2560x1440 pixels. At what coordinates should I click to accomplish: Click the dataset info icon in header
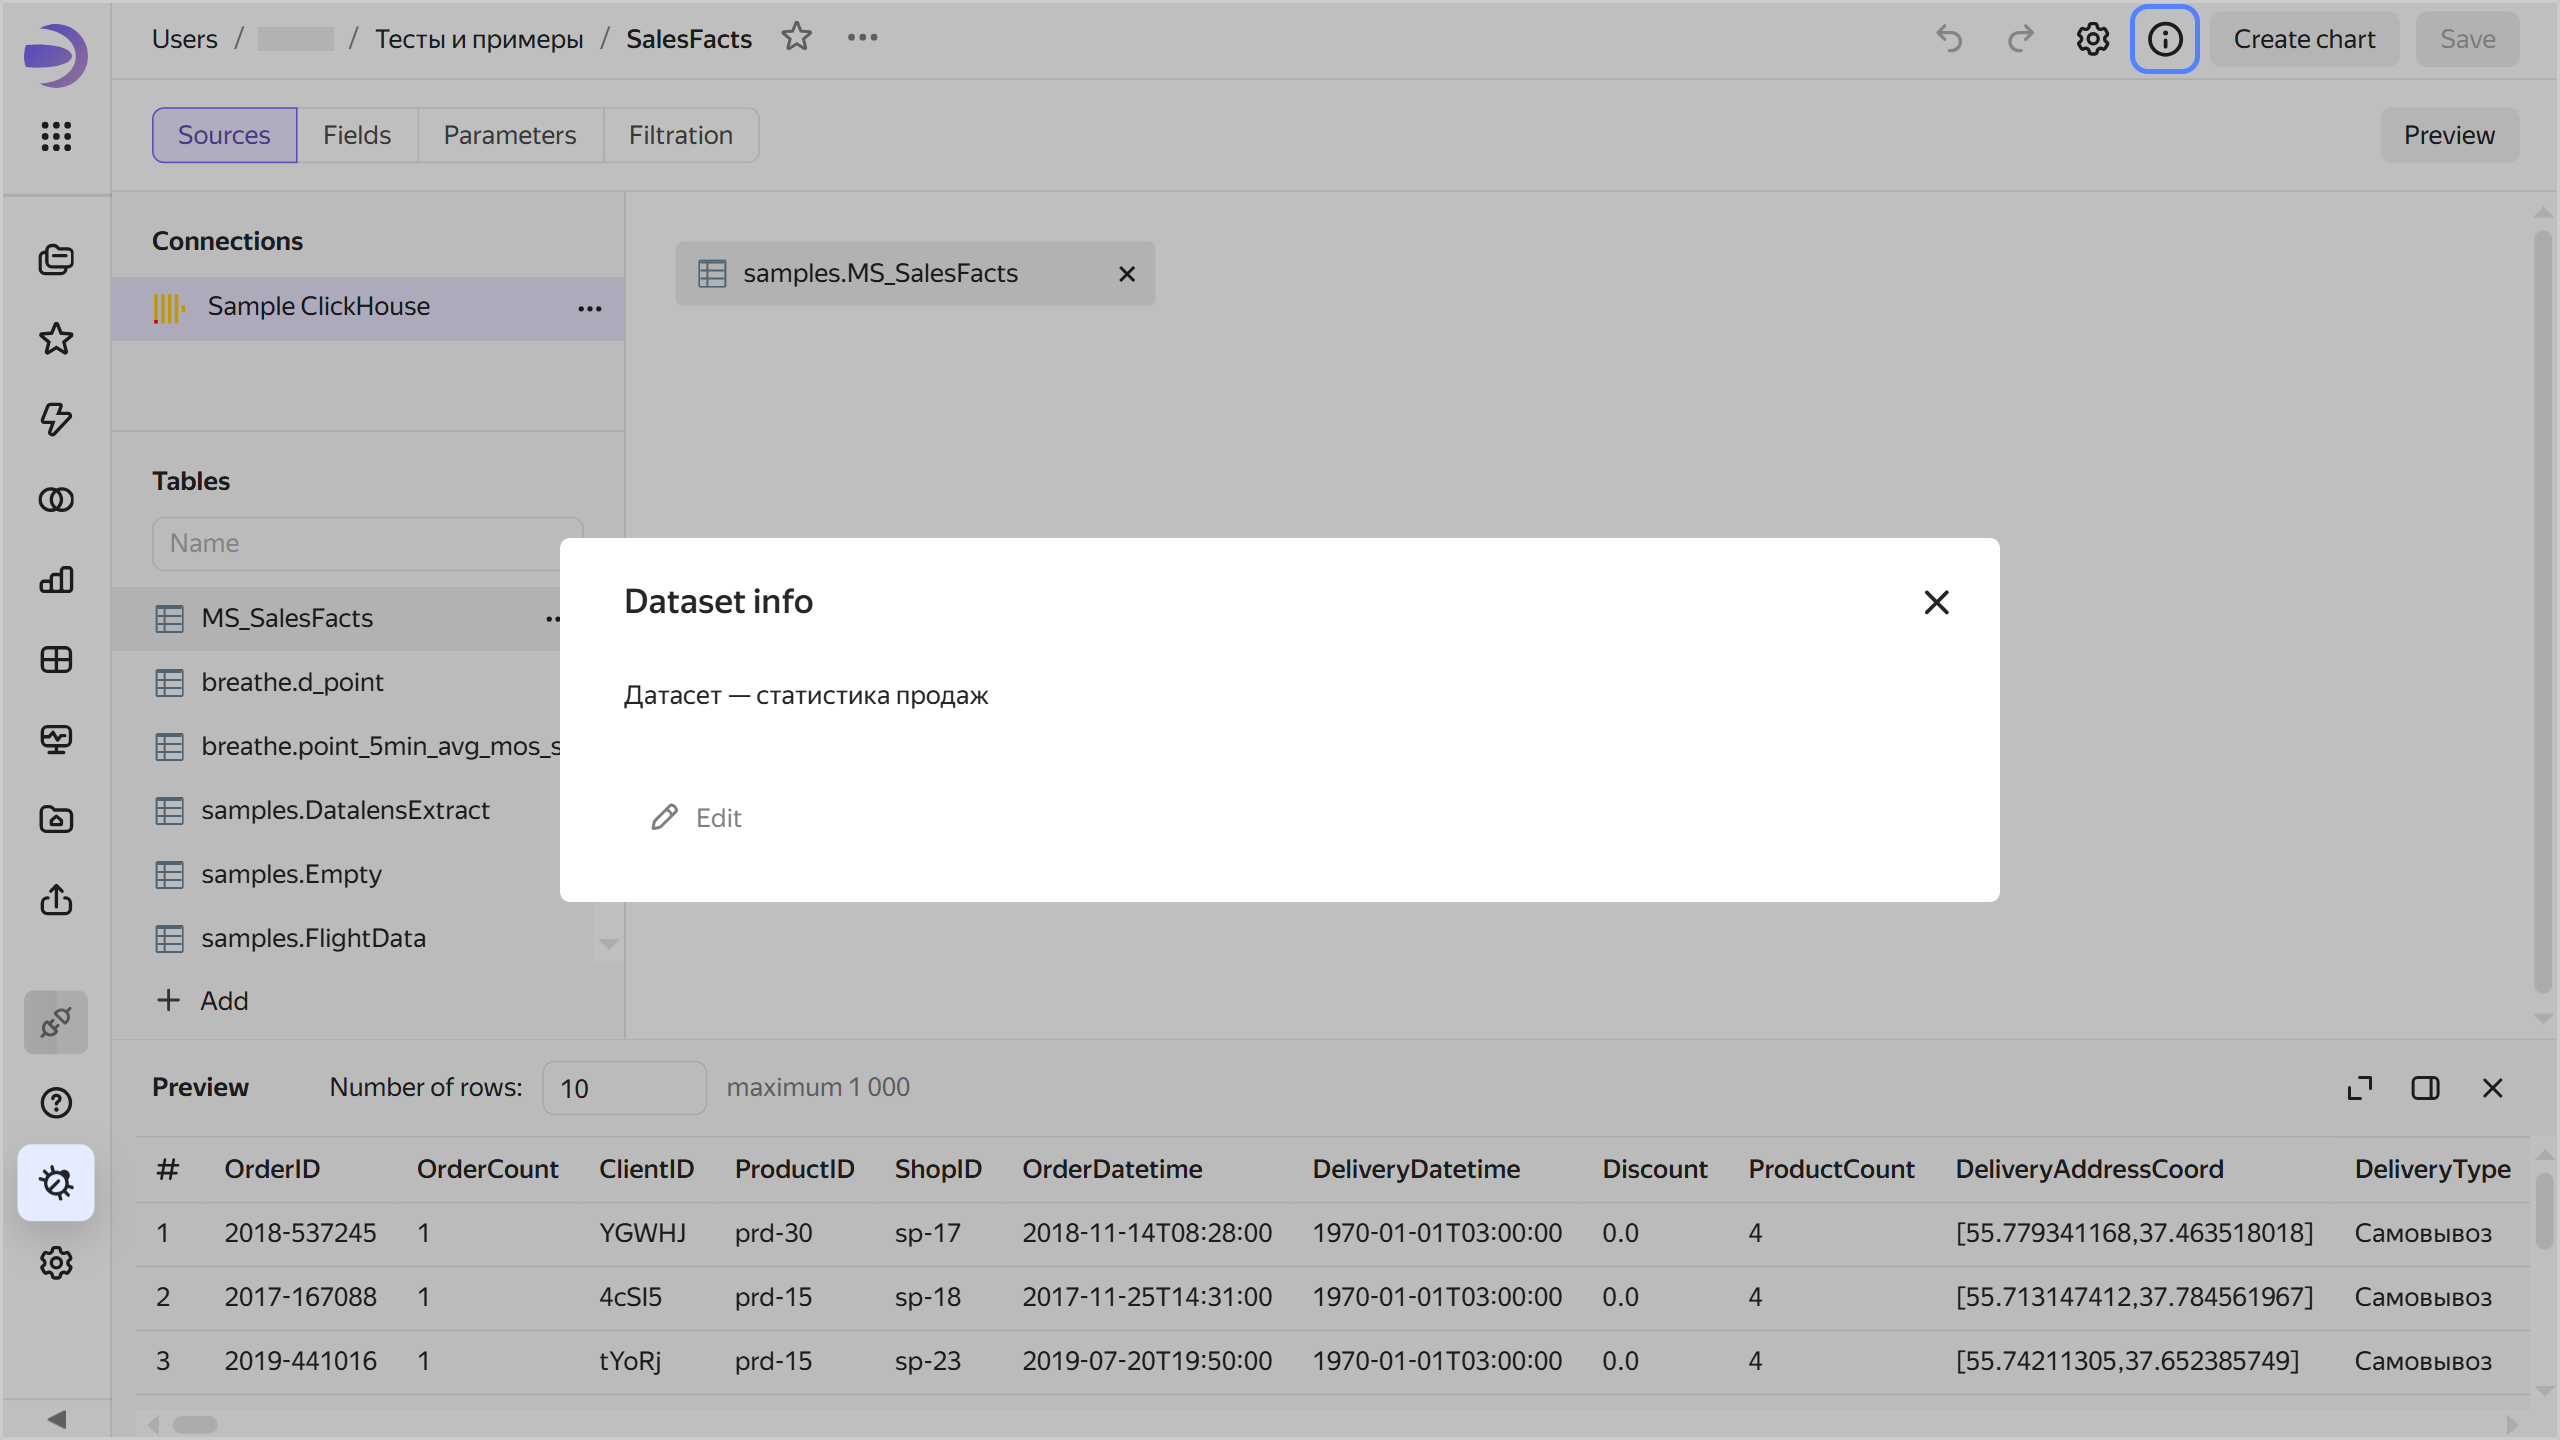(x=2164, y=39)
